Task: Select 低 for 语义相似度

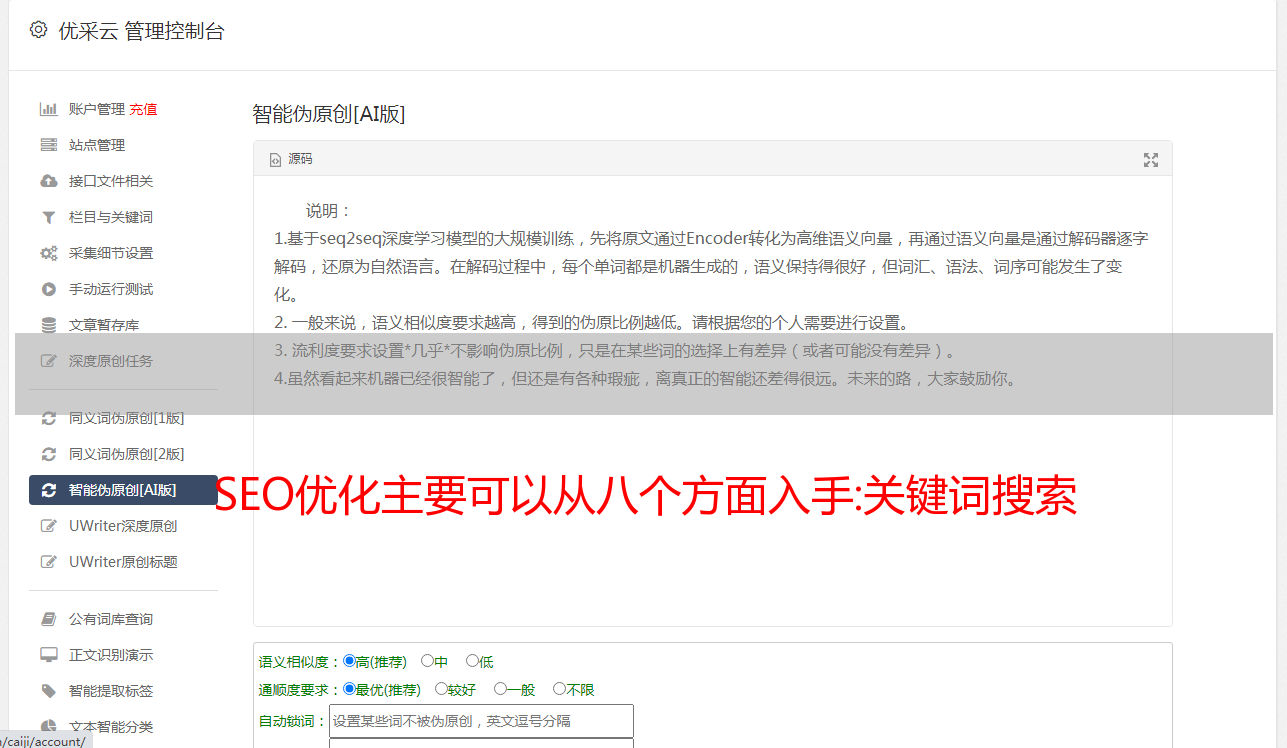Action: pos(472,661)
